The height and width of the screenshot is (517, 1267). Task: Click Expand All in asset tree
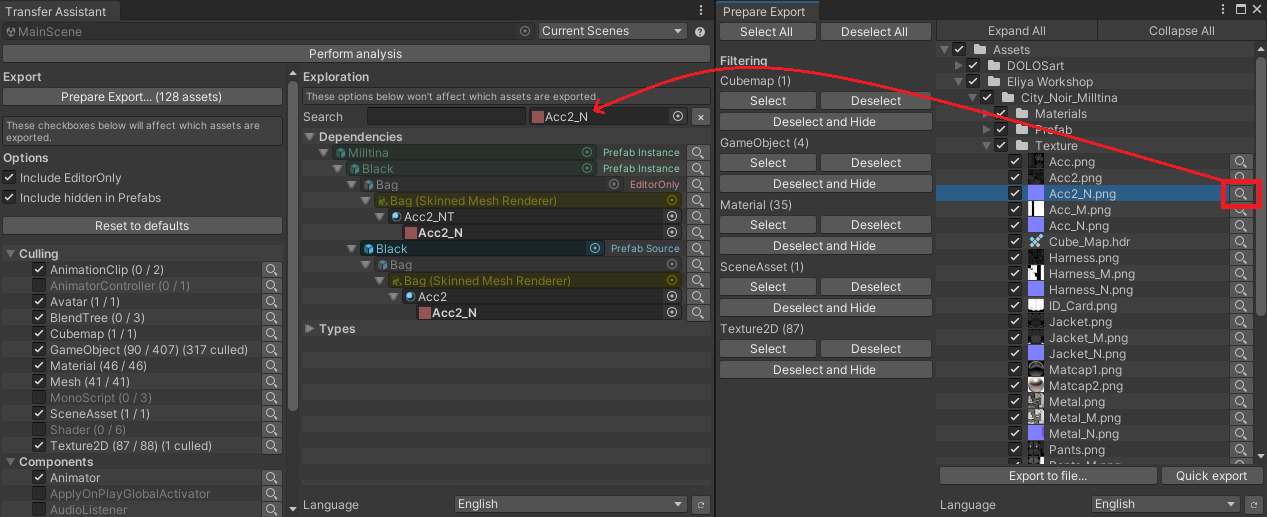[x=1016, y=31]
